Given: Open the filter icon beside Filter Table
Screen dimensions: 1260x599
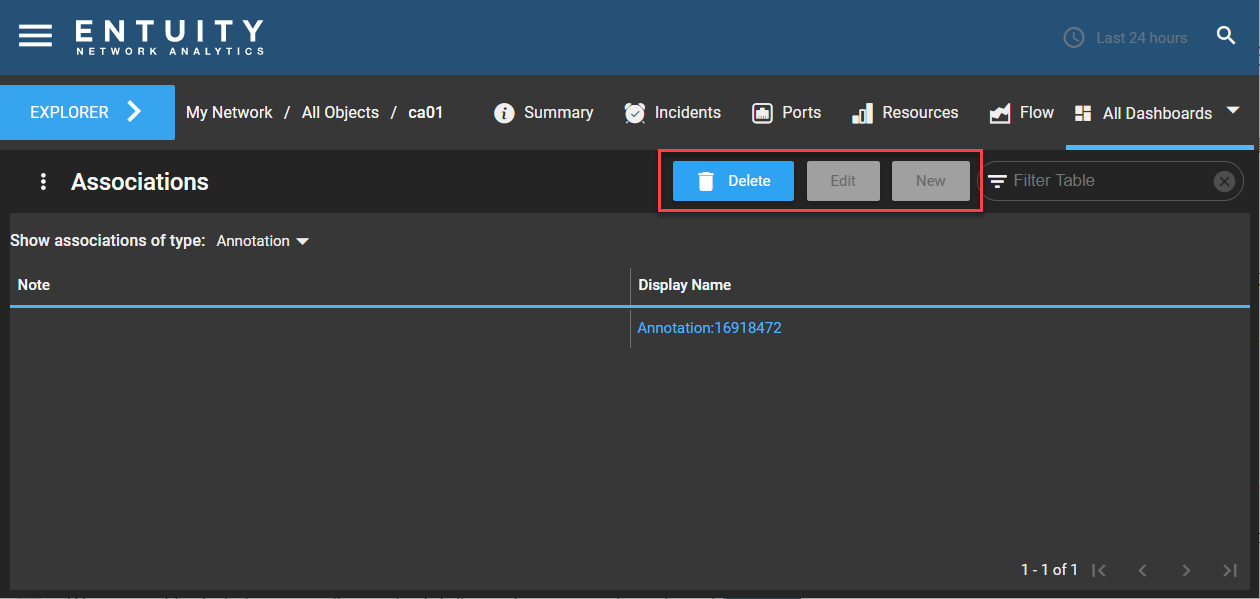Looking at the screenshot, I should [999, 180].
